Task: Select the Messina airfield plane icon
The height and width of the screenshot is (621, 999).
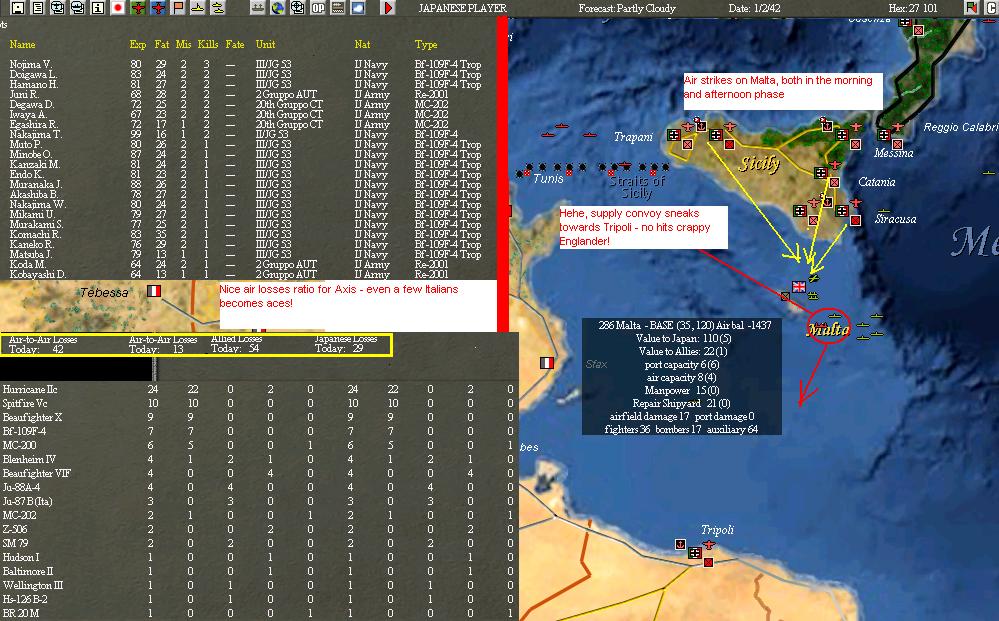Action: (898, 127)
